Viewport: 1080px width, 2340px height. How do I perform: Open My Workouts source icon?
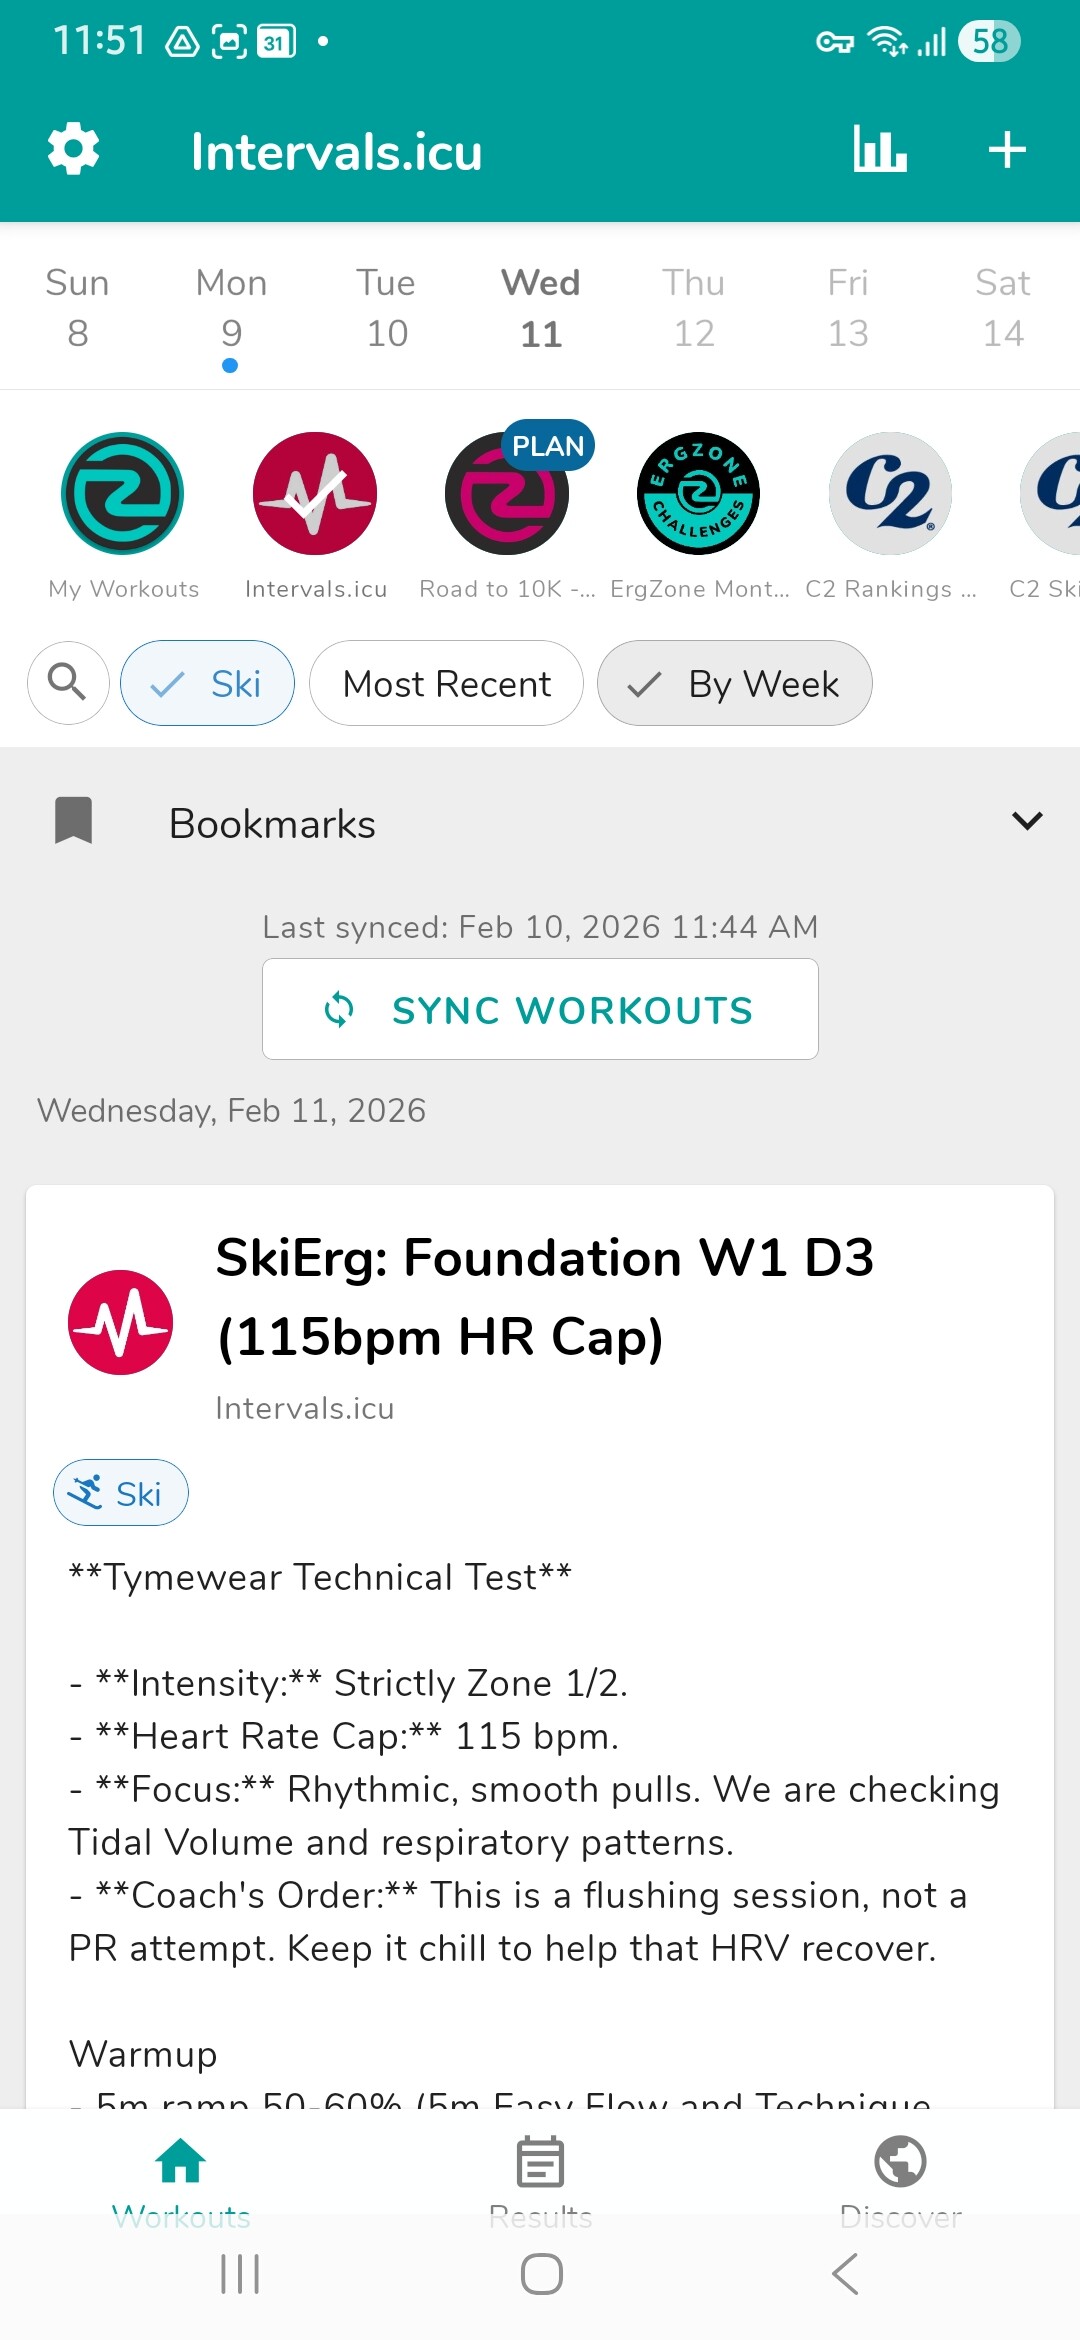click(x=123, y=494)
